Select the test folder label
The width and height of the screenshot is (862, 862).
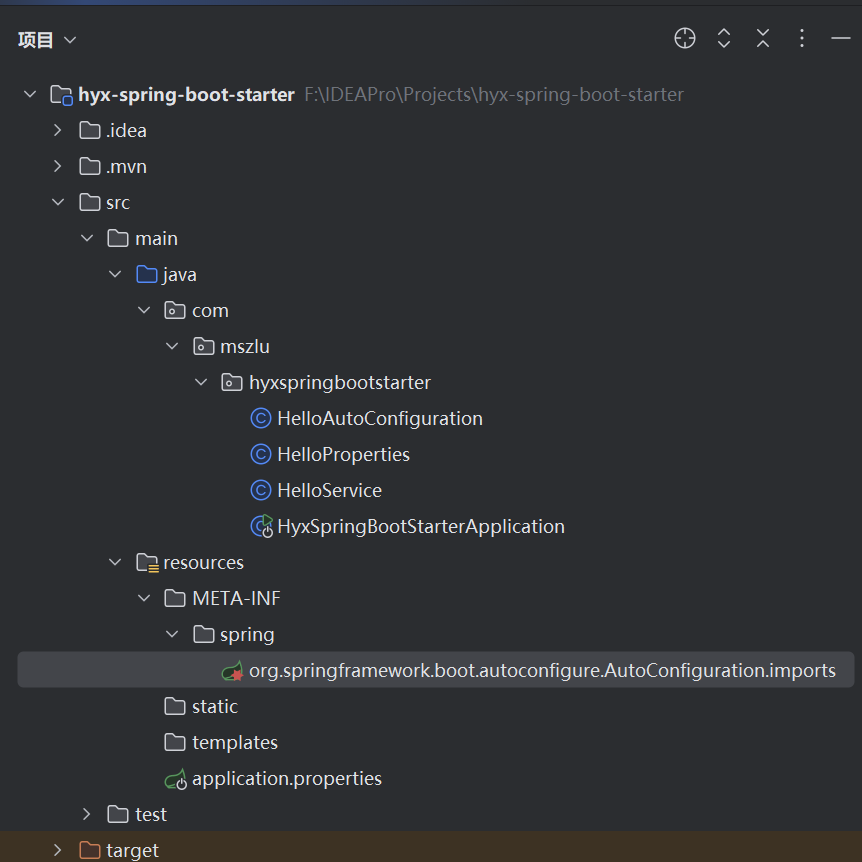(151, 814)
